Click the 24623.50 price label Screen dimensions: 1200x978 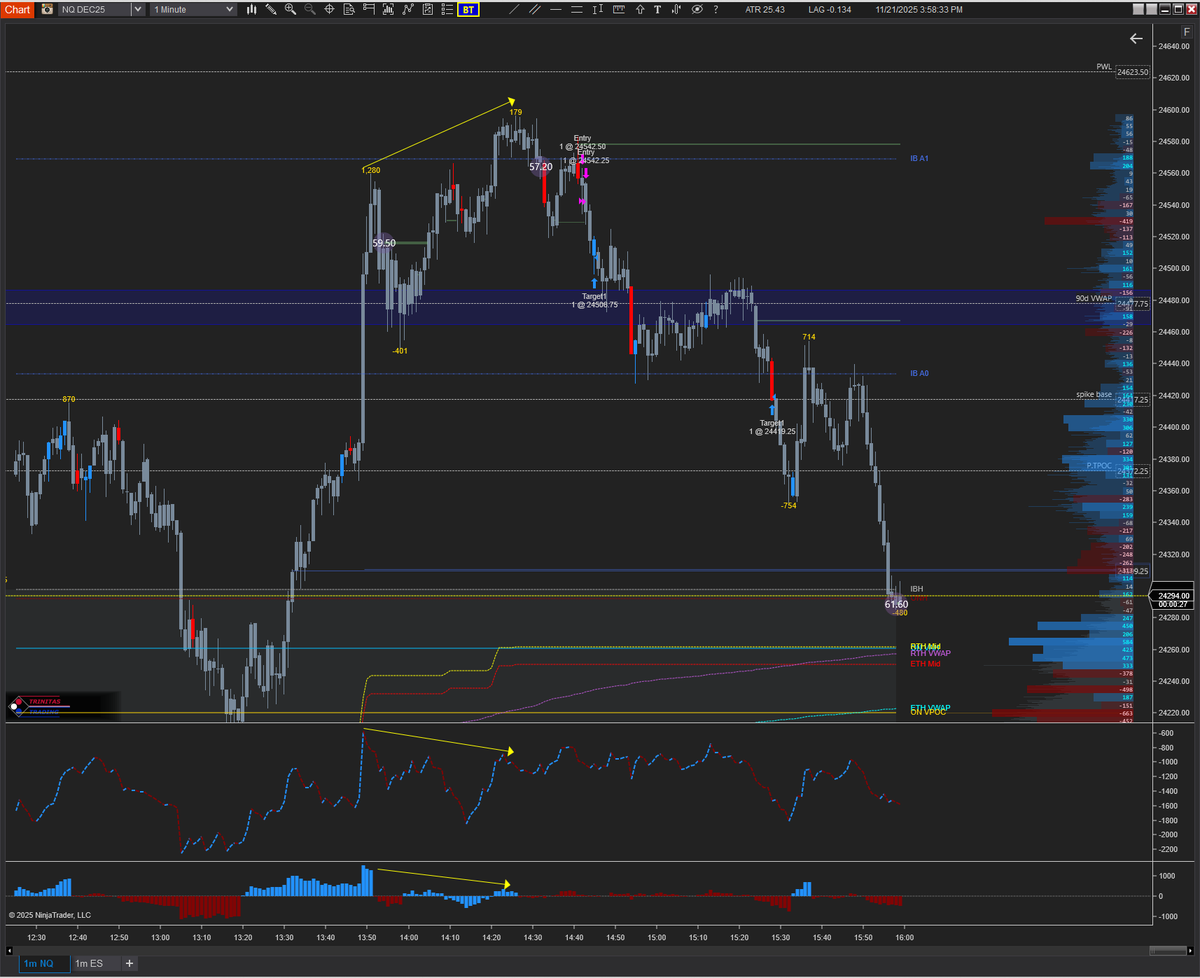coord(1134,72)
